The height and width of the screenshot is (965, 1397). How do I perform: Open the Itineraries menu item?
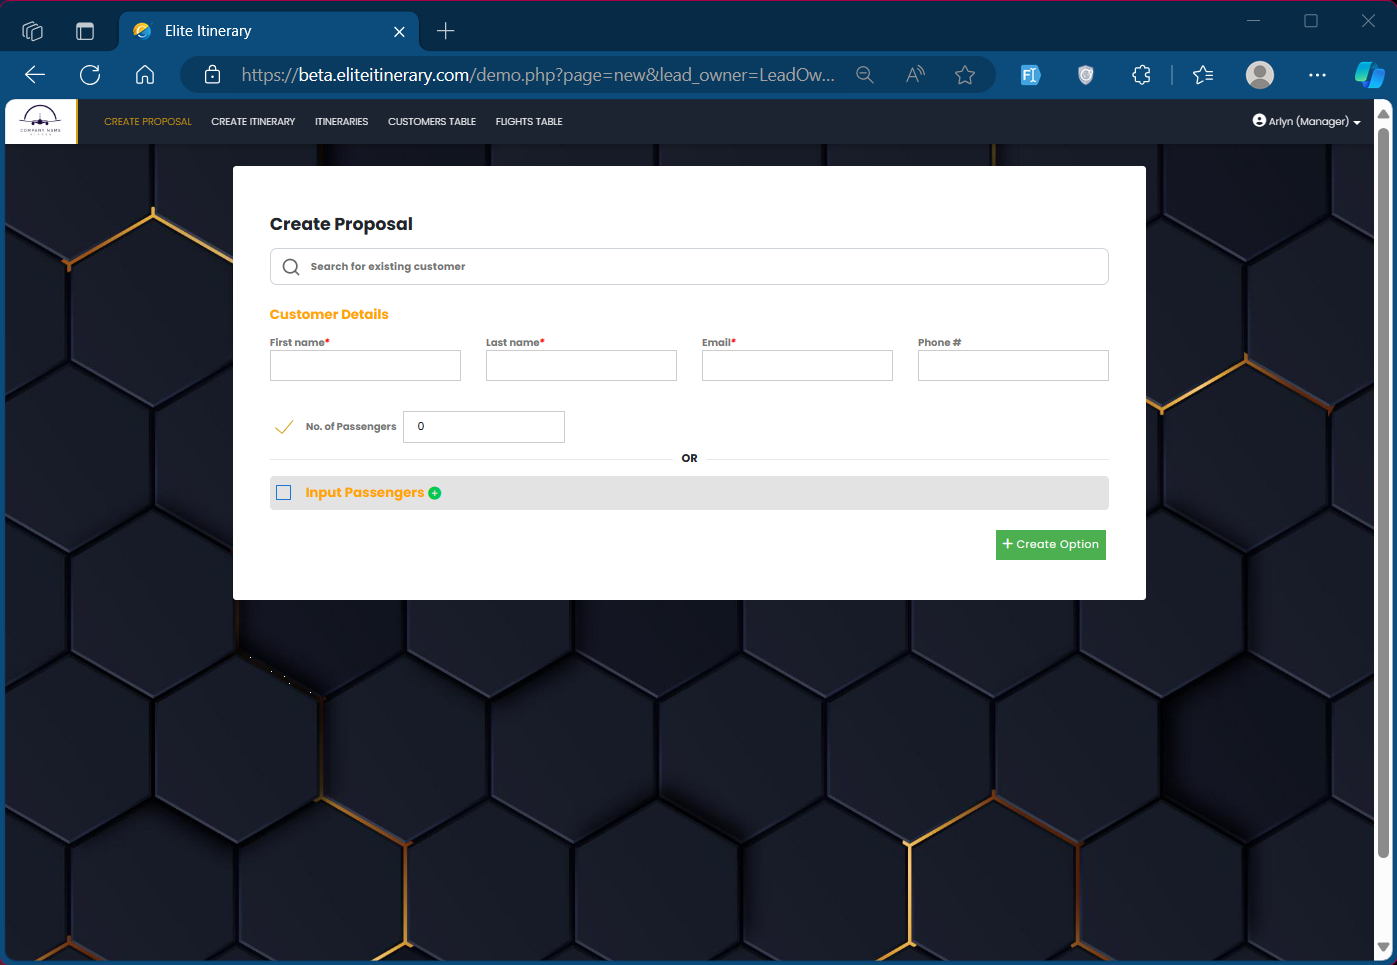(x=341, y=122)
